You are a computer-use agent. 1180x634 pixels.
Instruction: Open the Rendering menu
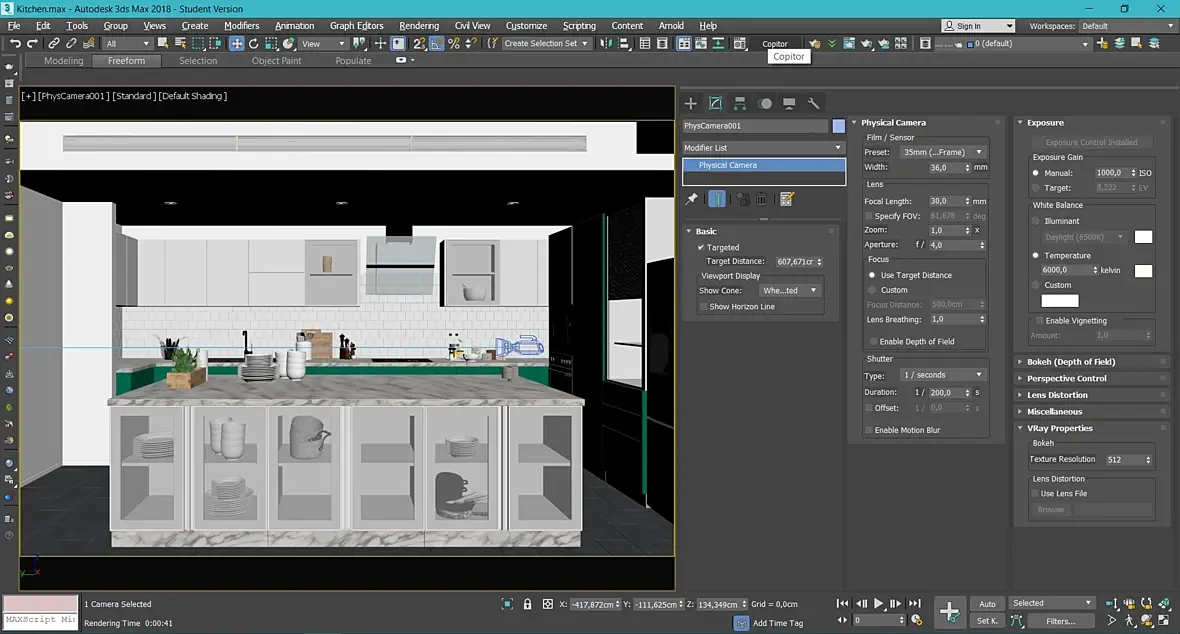pyautogui.click(x=418, y=26)
